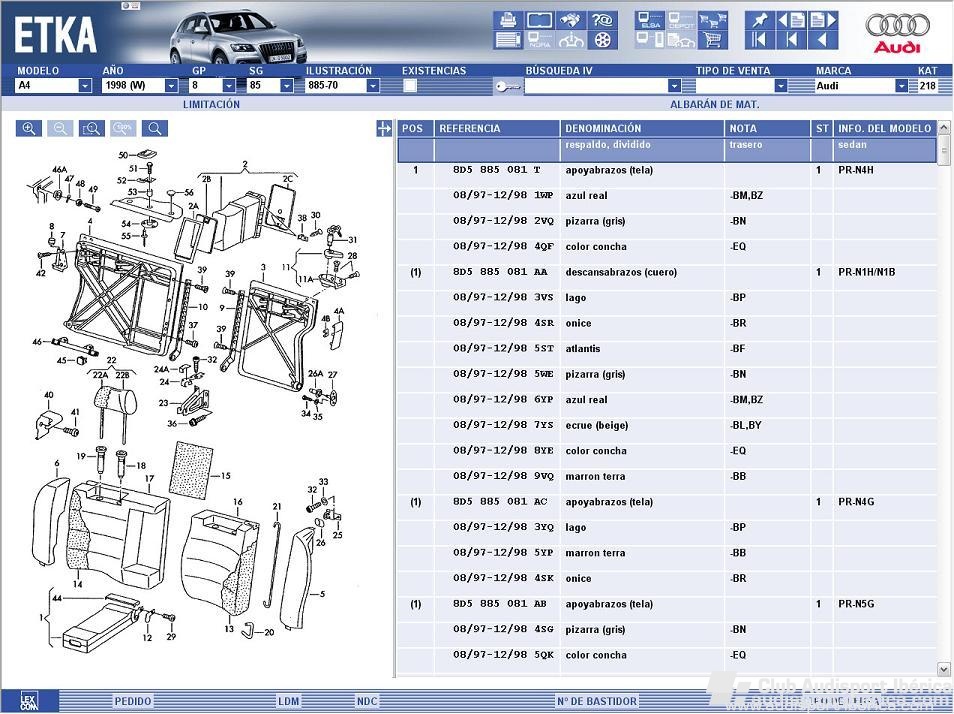Toggle the panel splitter arrow beside POS
The image size is (954, 714).
[384, 128]
